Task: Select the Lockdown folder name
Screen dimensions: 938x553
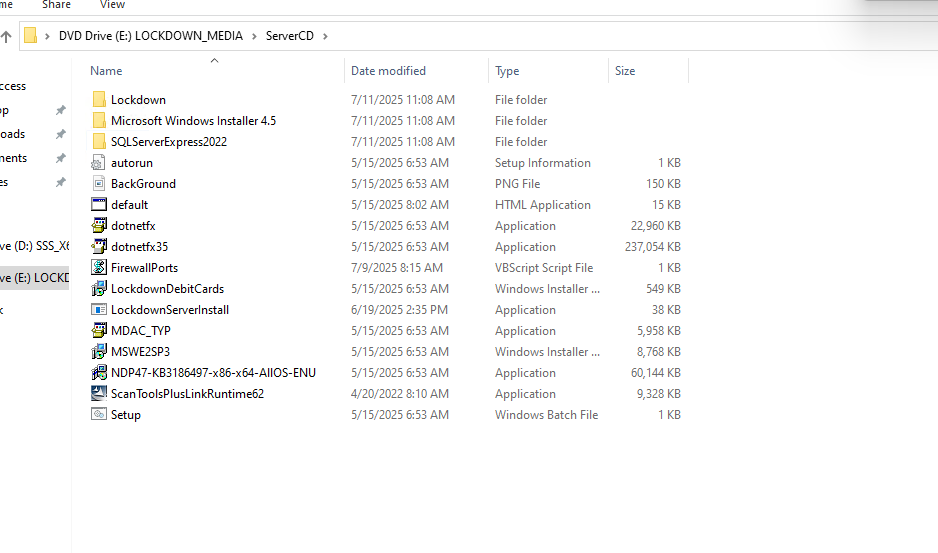Action: [138, 100]
